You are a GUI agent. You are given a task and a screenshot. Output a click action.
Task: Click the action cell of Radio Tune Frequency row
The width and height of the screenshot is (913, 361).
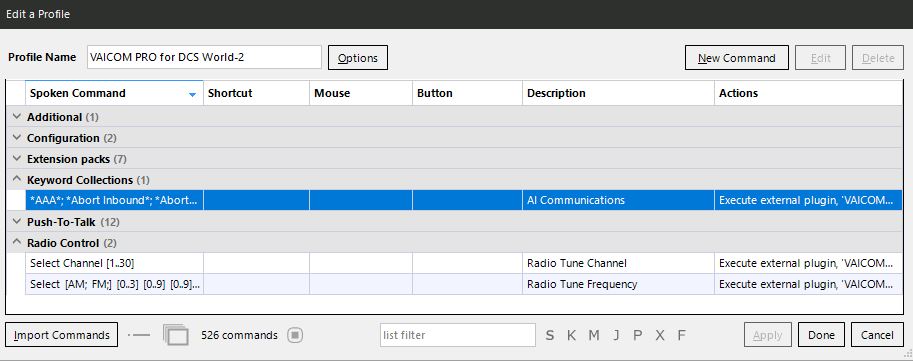(809, 284)
